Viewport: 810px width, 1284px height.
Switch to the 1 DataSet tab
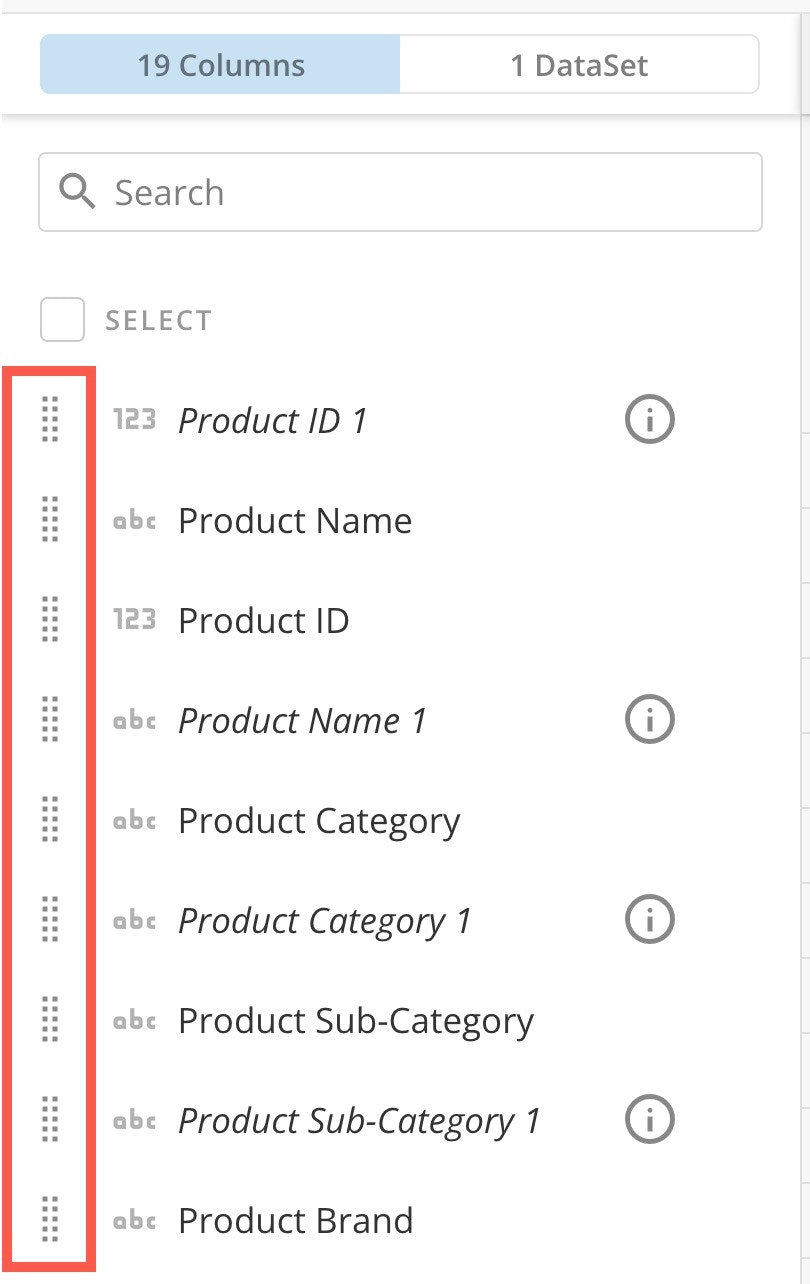[578, 64]
